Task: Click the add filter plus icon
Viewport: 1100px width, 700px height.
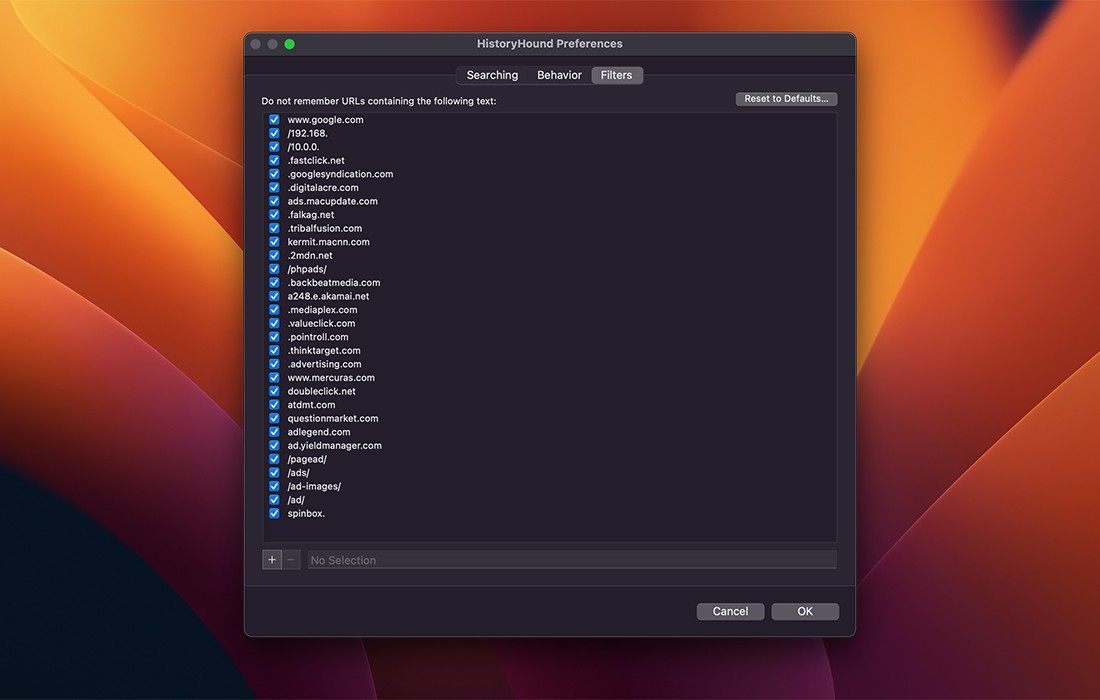Action: click(271, 560)
